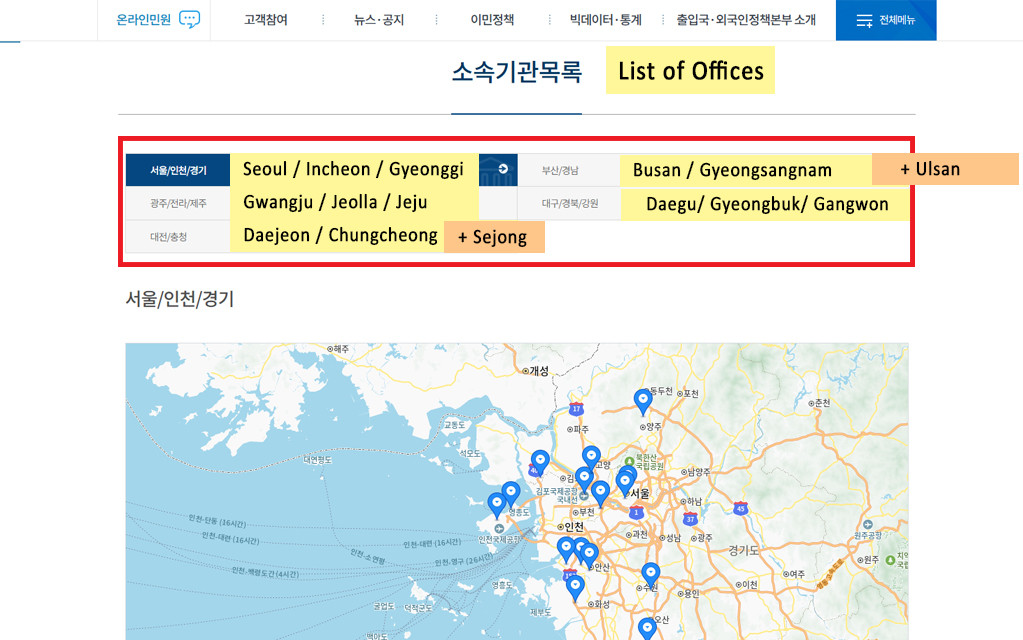This screenshot has height=640, width=1023.
Task: Click the westernmost map pin near 영종도
Action: [496, 504]
